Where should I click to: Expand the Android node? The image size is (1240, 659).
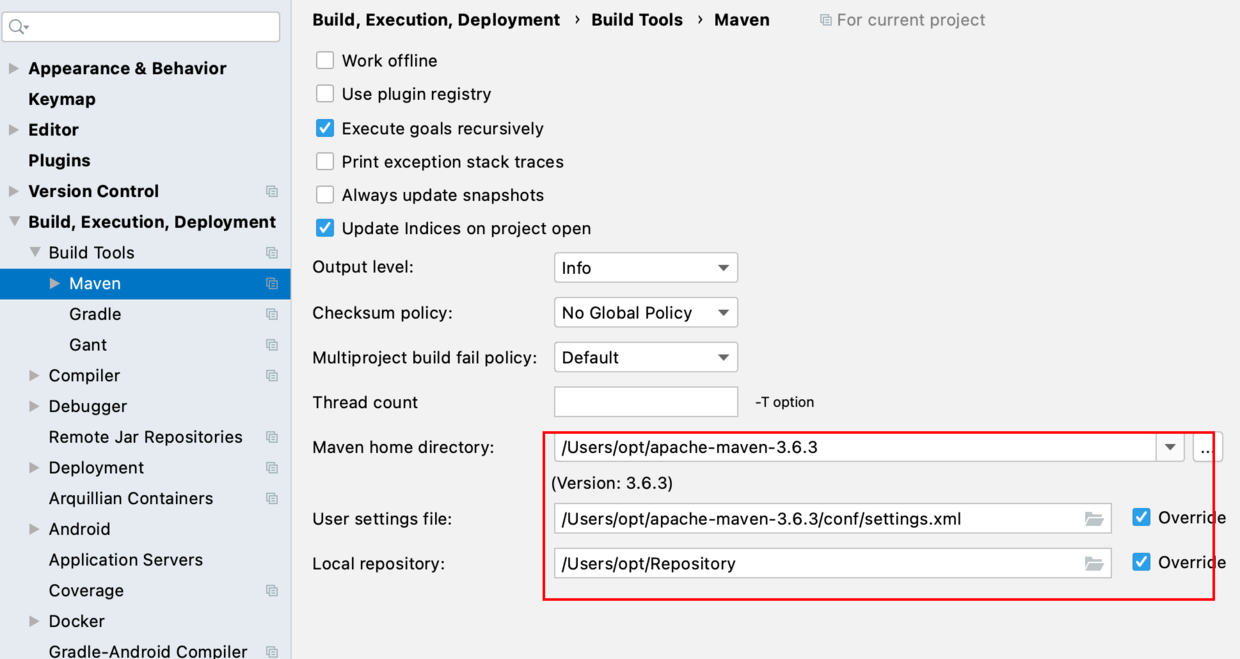click(35, 529)
